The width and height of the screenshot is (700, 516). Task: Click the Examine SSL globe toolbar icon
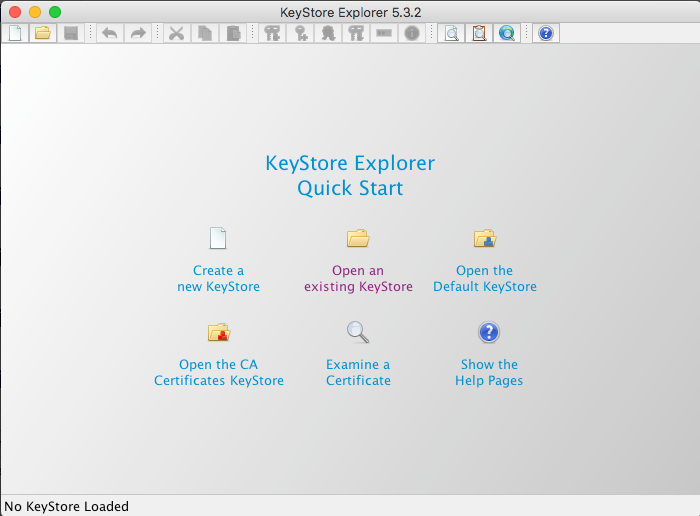tap(507, 33)
